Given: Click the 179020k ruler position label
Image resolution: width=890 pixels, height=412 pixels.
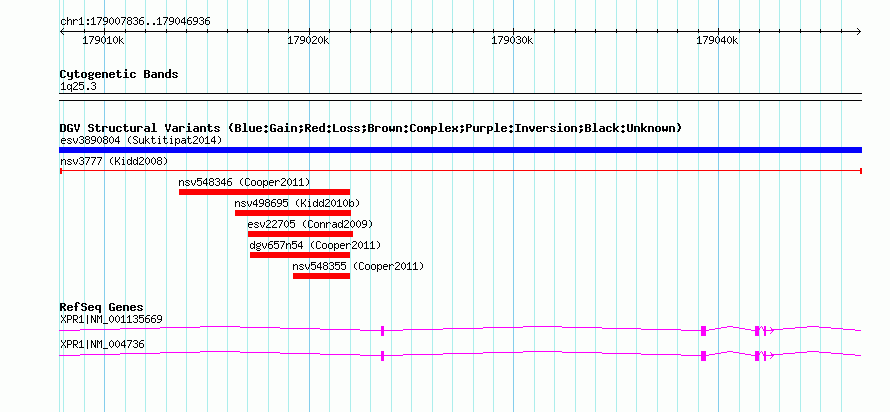Looking at the screenshot, I should 308,40.
